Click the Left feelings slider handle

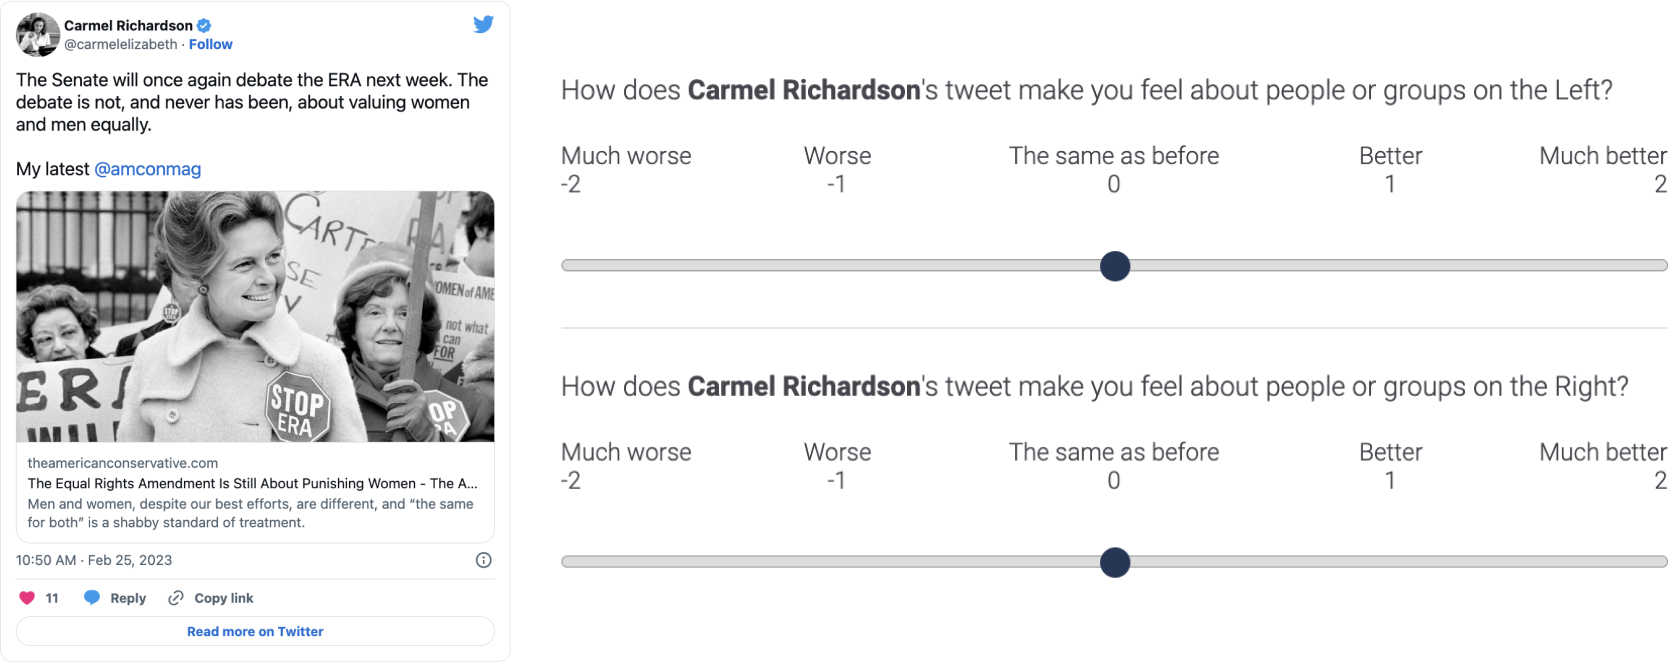[1115, 266]
